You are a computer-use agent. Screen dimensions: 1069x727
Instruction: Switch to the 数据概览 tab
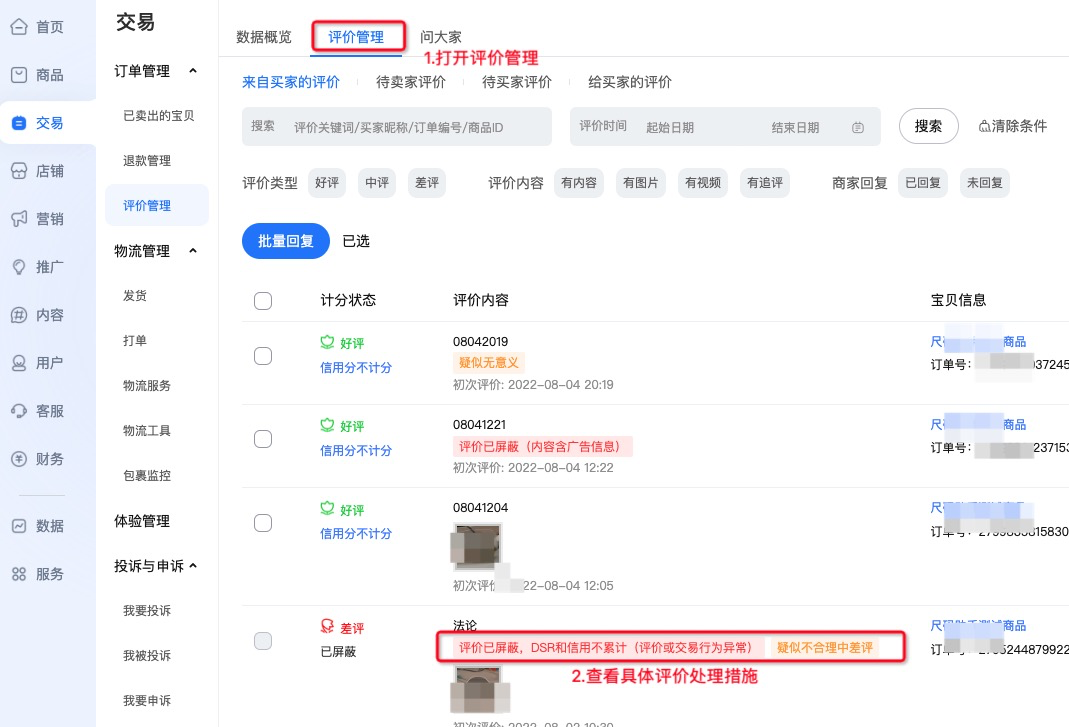264,37
